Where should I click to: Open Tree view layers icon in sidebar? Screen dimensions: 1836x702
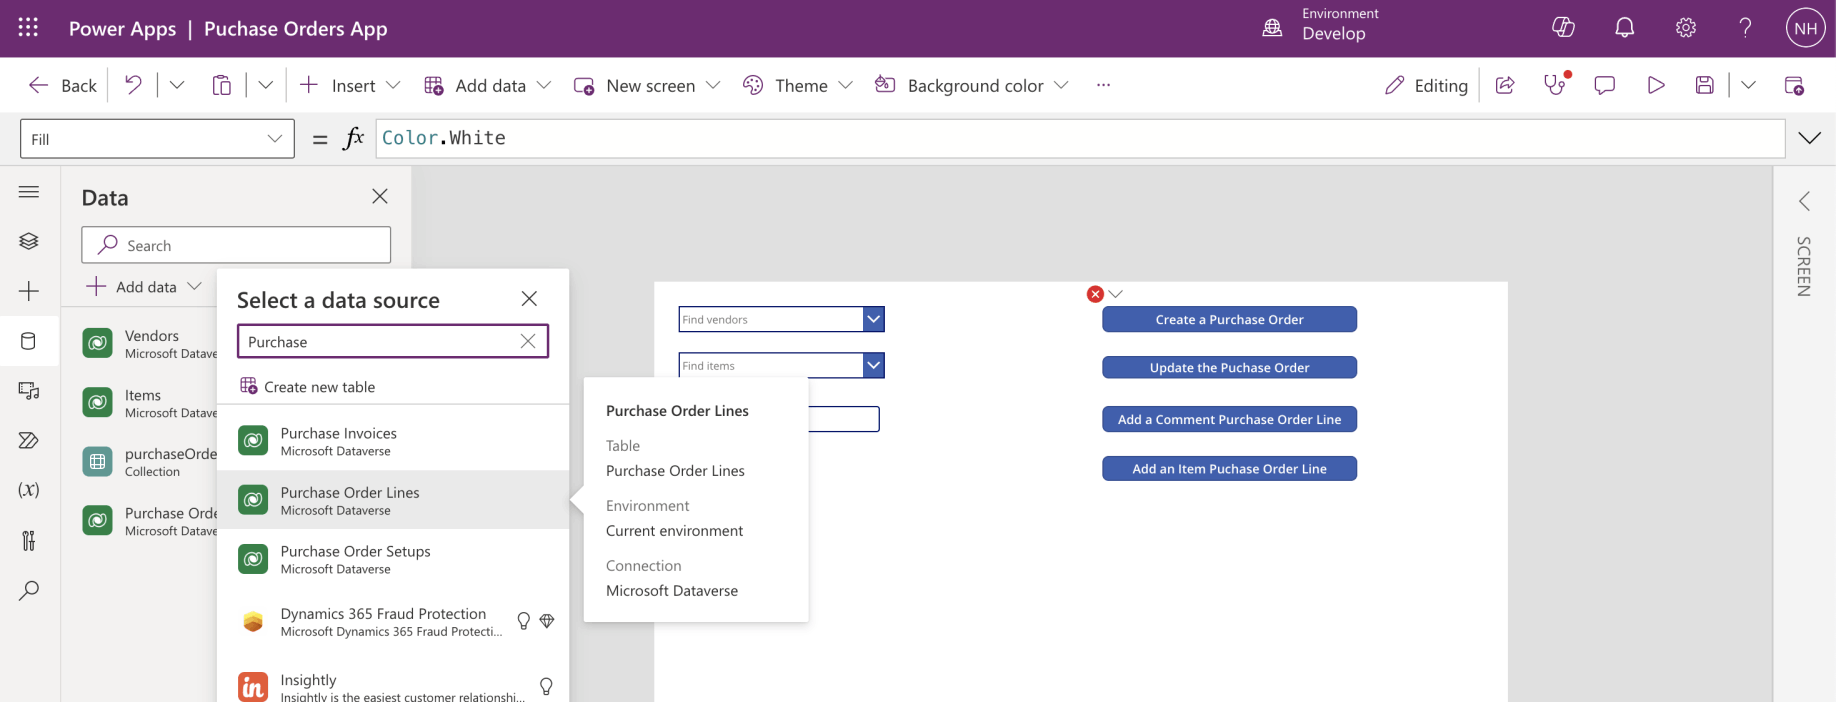(x=29, y=241)
